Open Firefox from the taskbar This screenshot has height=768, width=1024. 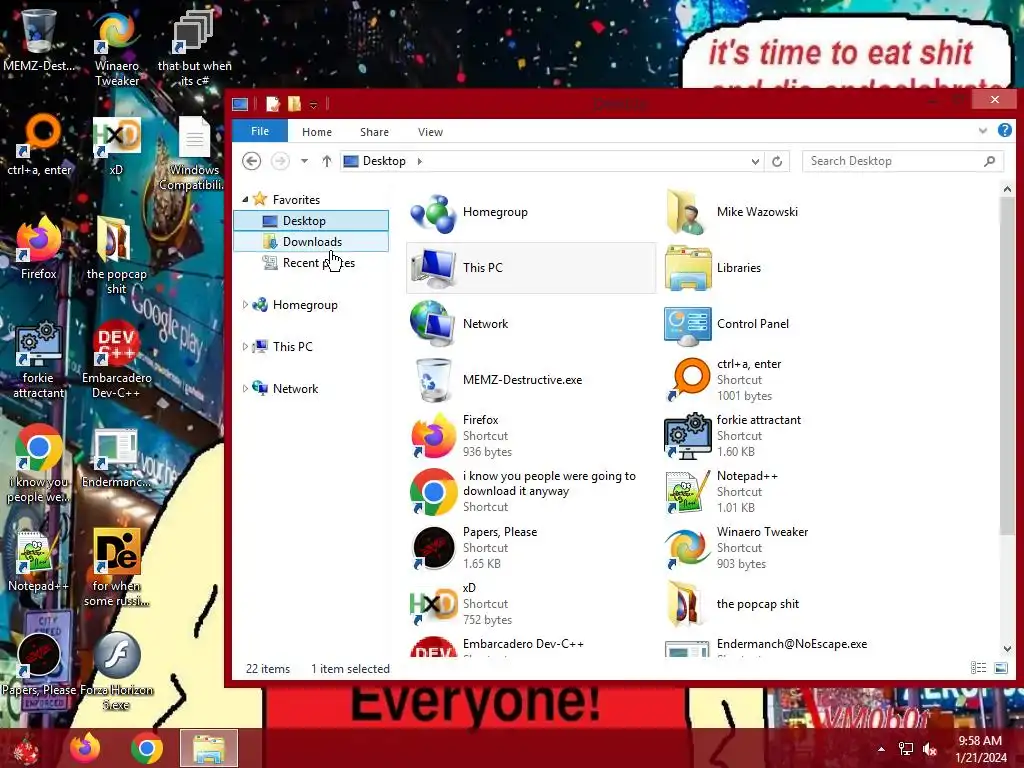(86, 748)
